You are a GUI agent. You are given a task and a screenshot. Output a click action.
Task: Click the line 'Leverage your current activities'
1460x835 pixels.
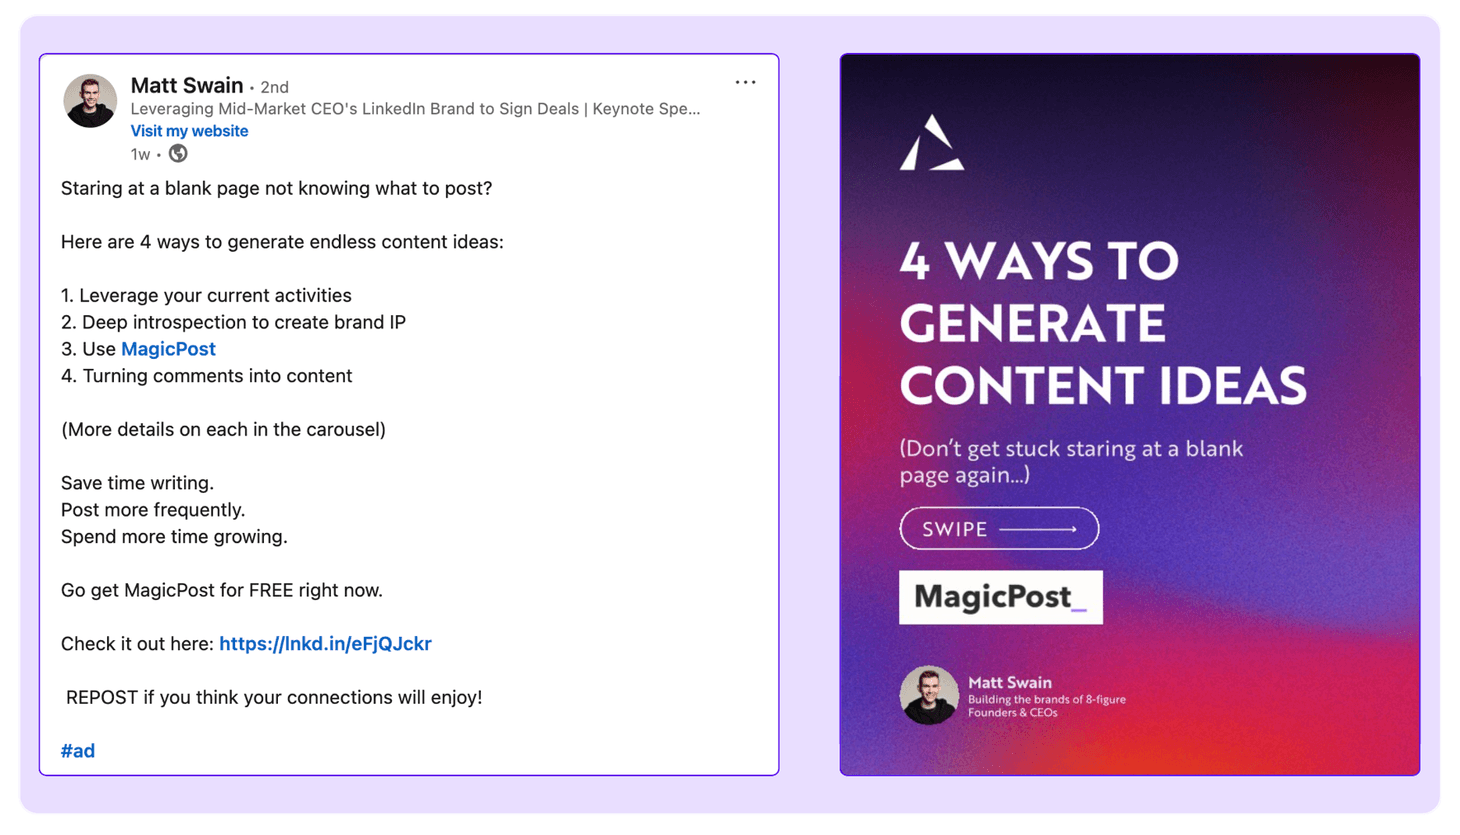[x=206, y=296]
